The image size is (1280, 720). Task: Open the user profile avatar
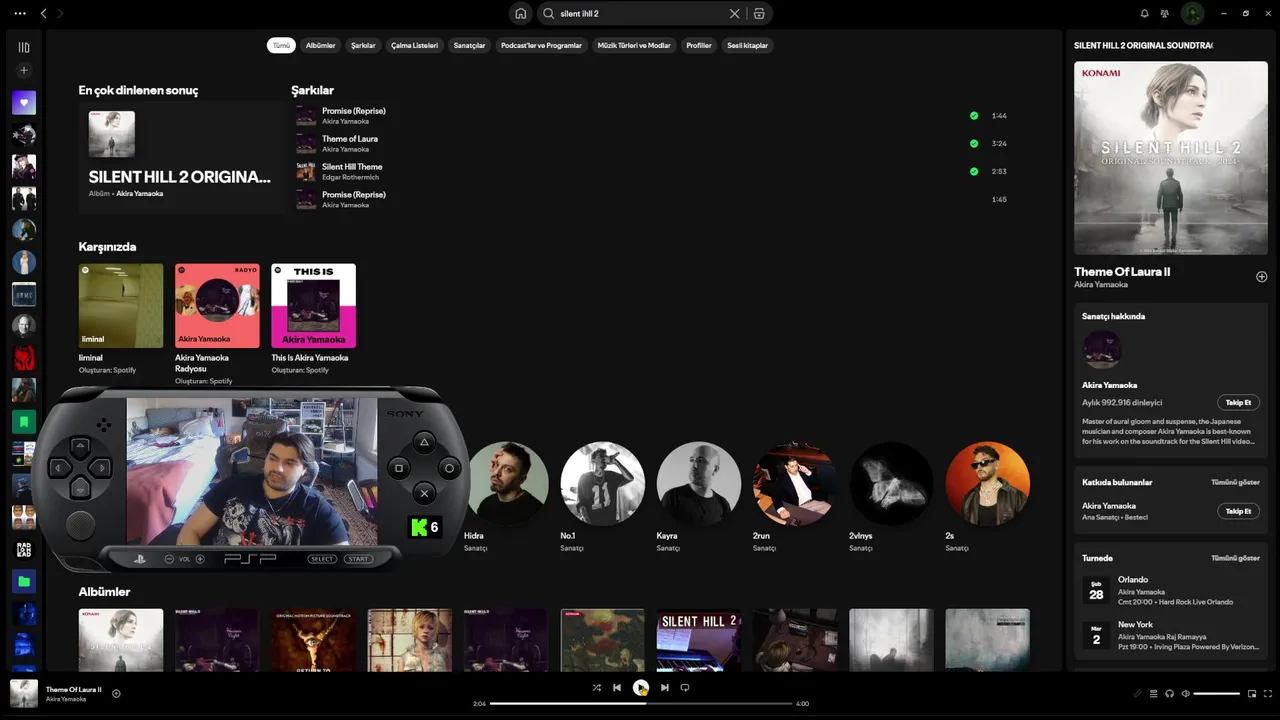1192,14
